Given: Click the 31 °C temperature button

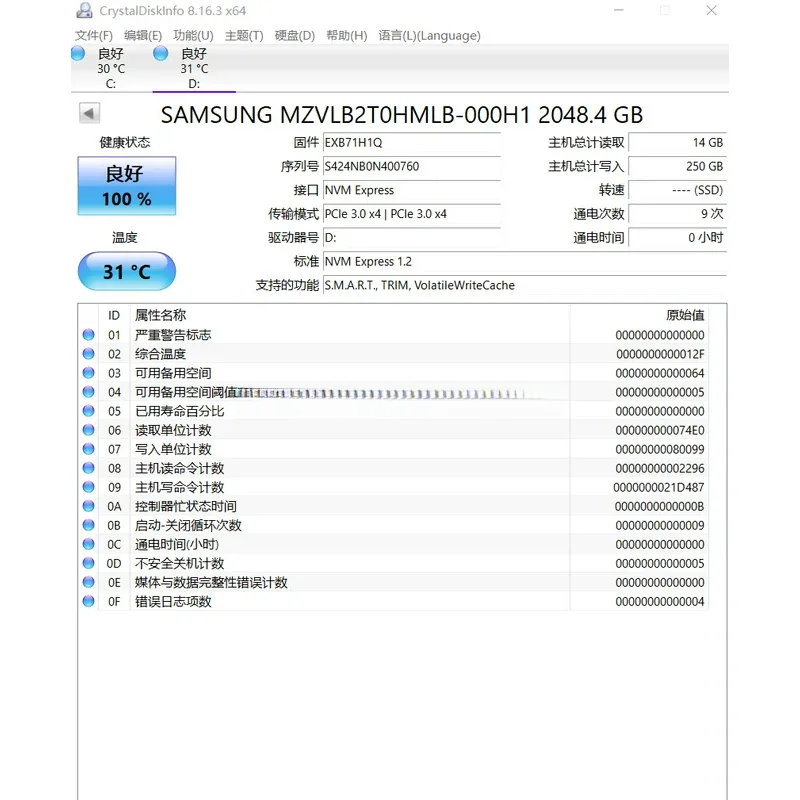Looking at the screenshot, I should (x=127, y=271).
